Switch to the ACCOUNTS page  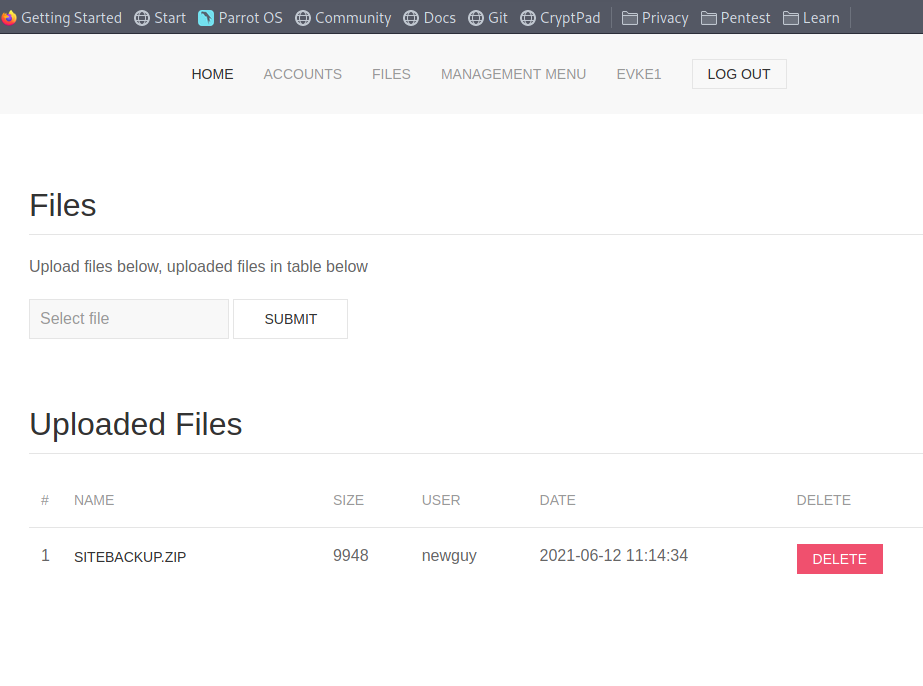pyautogui.click(x=302, y=73)
